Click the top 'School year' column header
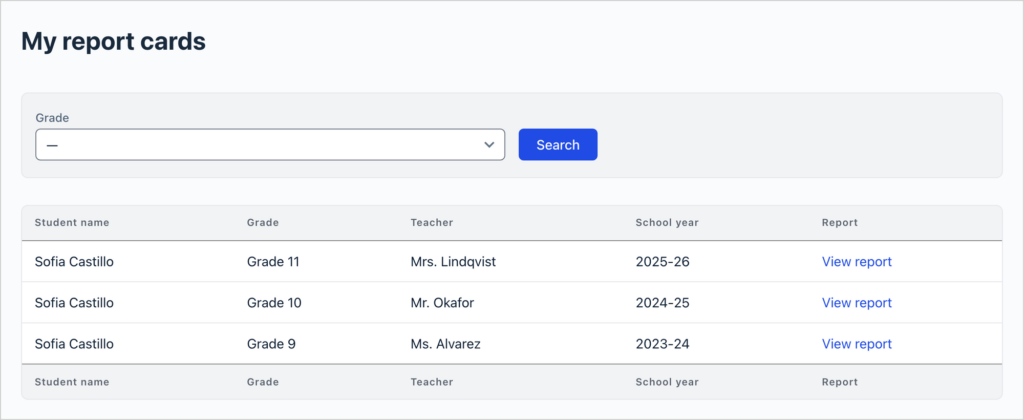This screenshot has height=420, width=1024. 667,223
